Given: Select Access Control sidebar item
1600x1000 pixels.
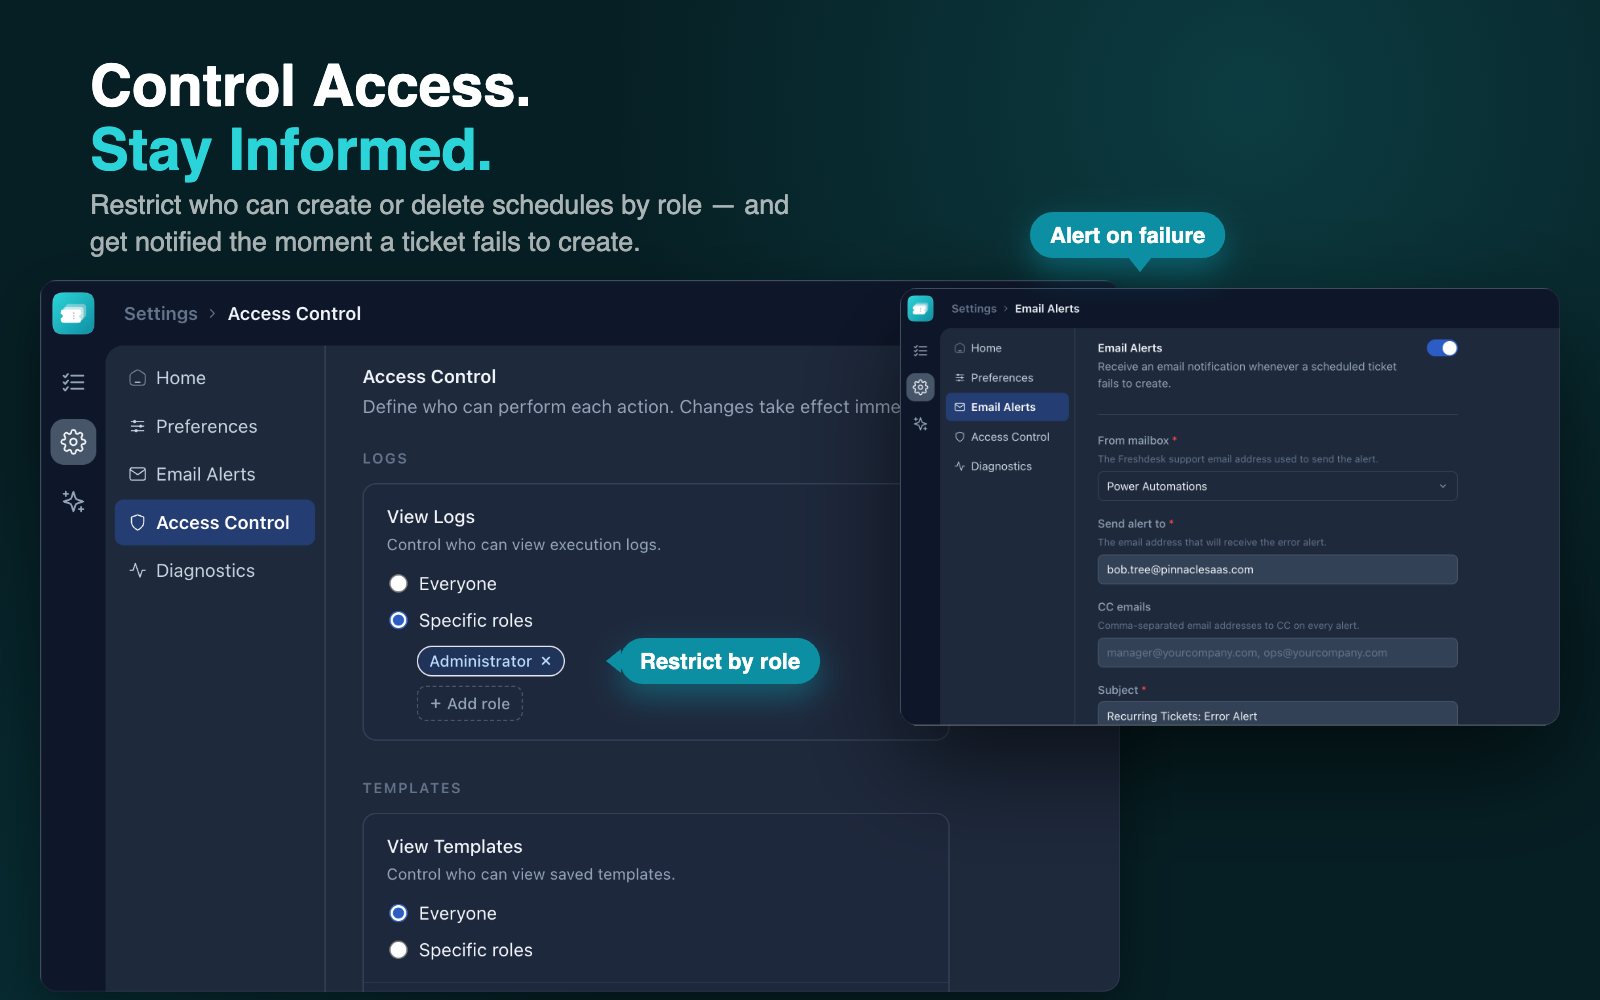Looking at the screenshot, I should tap(215, 522).
